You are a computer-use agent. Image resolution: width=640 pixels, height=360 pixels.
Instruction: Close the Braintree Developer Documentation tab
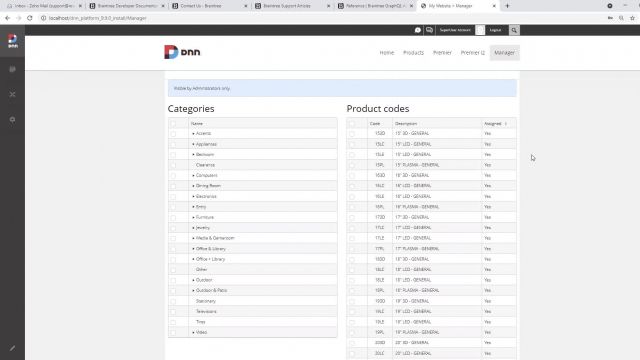pyautogui.click(x=163, y=6)
